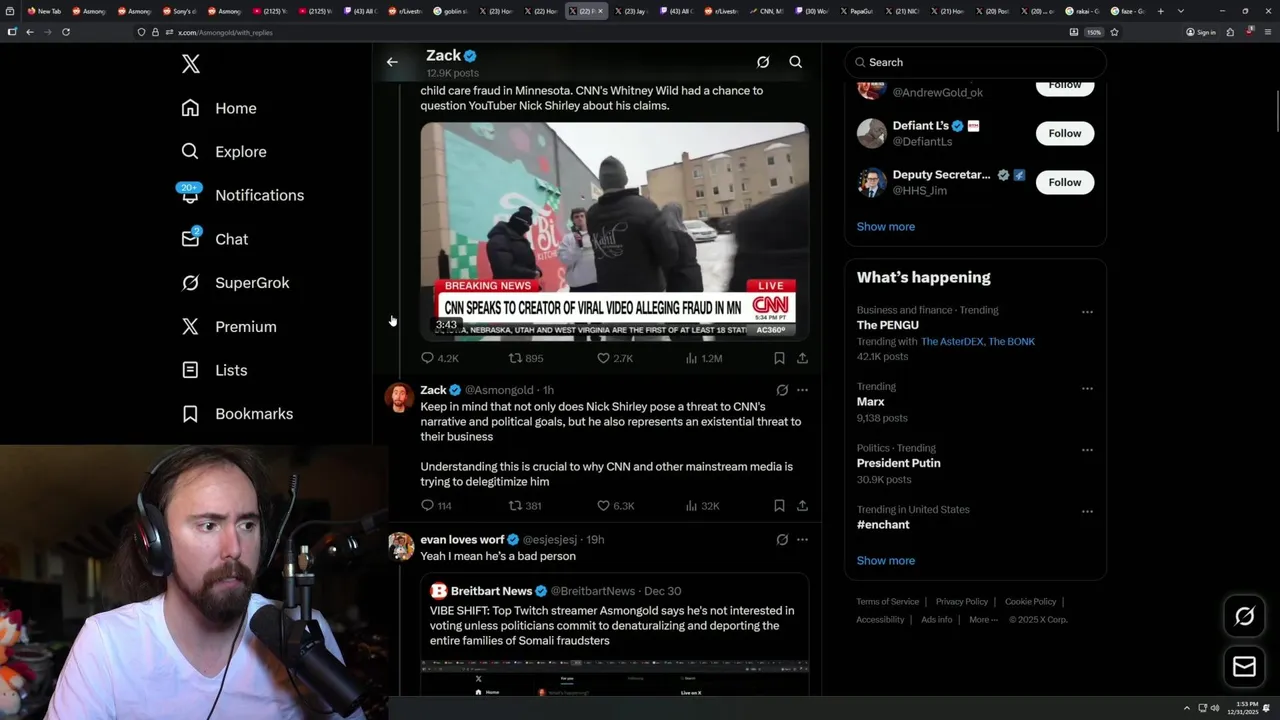The image size is (1280, 720).
Task: Open Notifications in the sidebar
Action: (242, 195)
